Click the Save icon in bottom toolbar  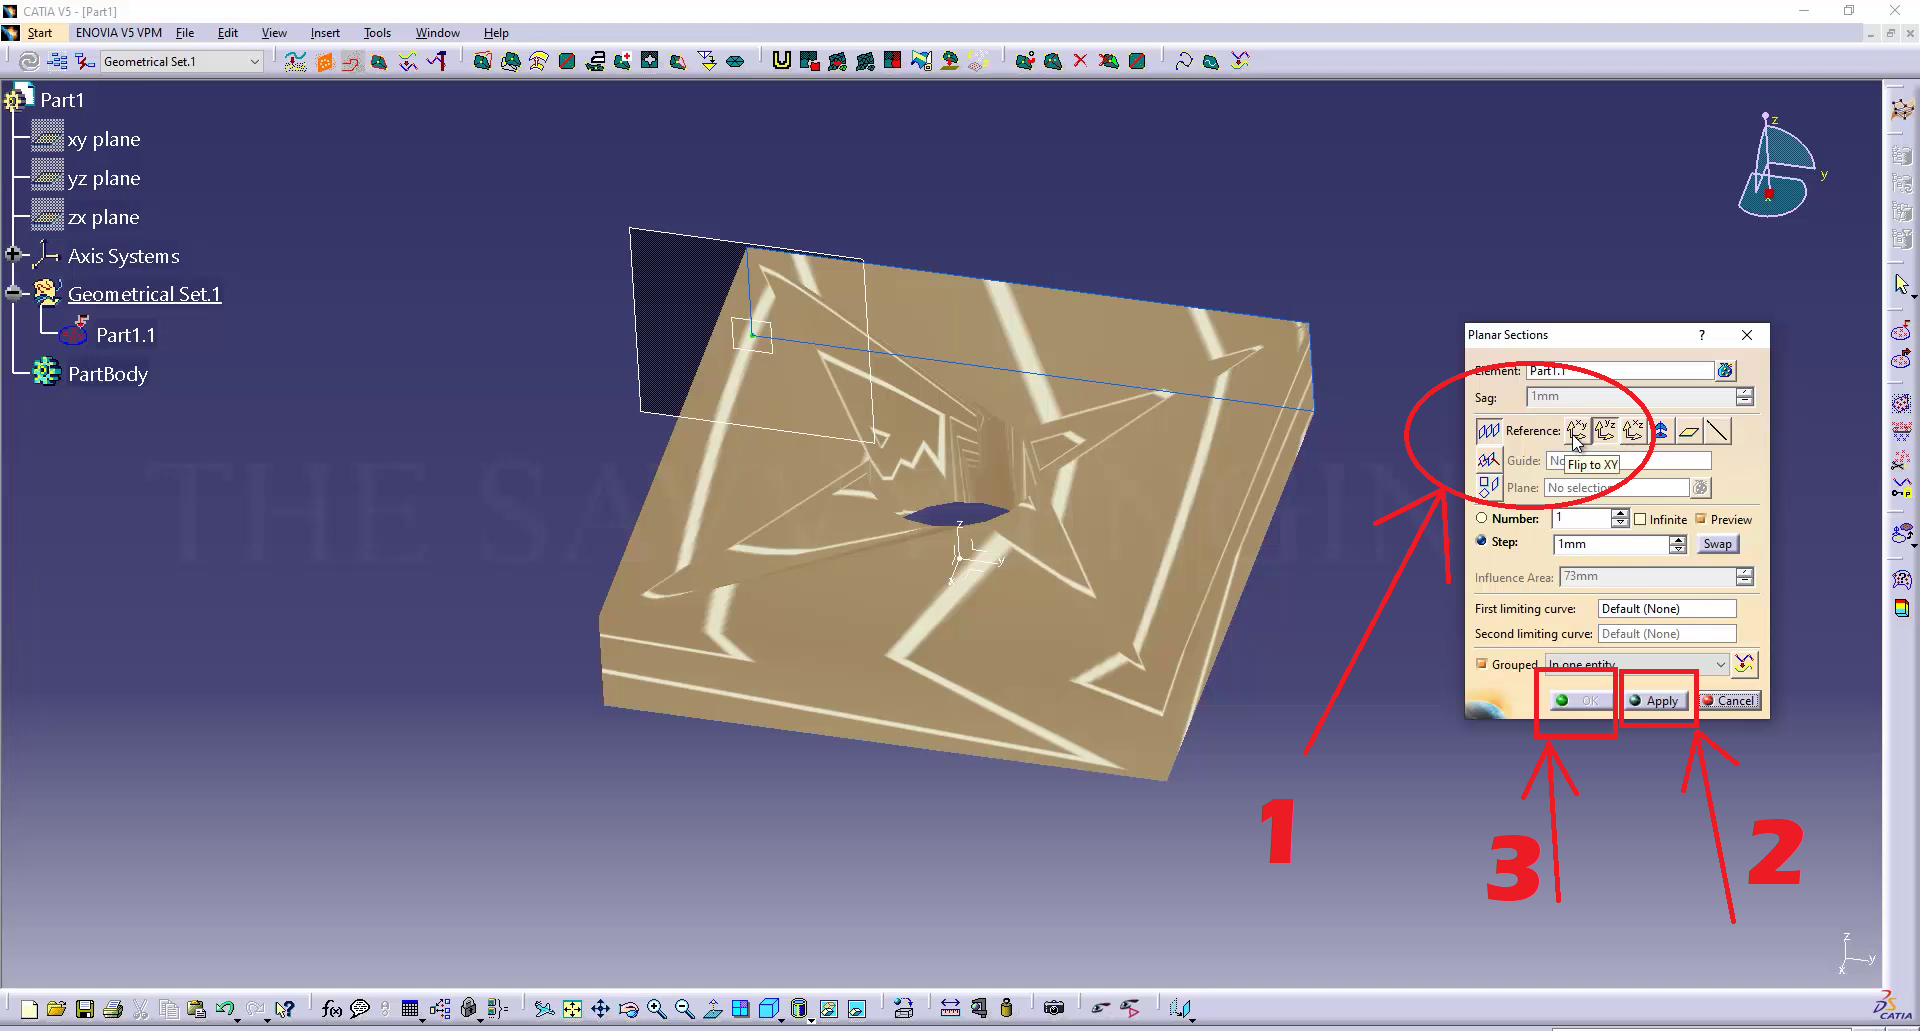coord(85,1009)
